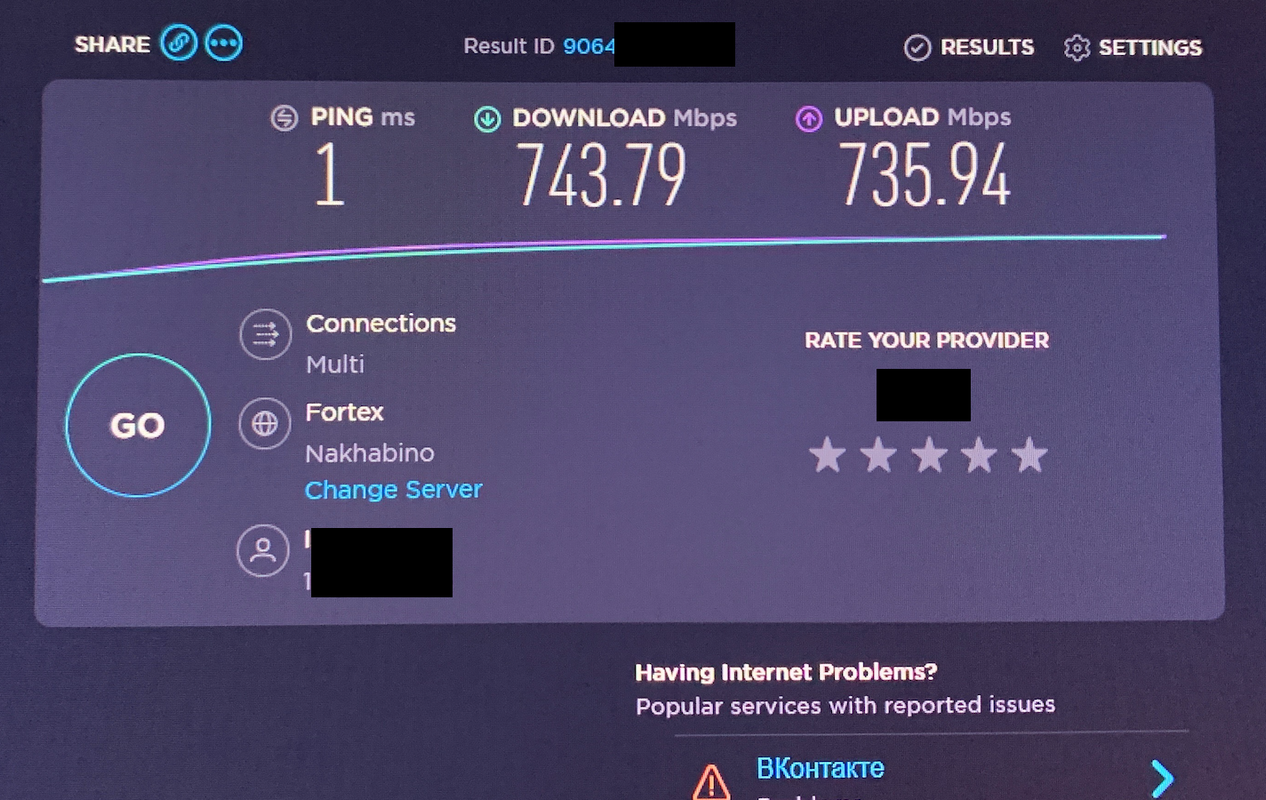This screenshot has height=800, width=1266.
Task: Click the Connections mode icon
Action: [x=265, y=335]
